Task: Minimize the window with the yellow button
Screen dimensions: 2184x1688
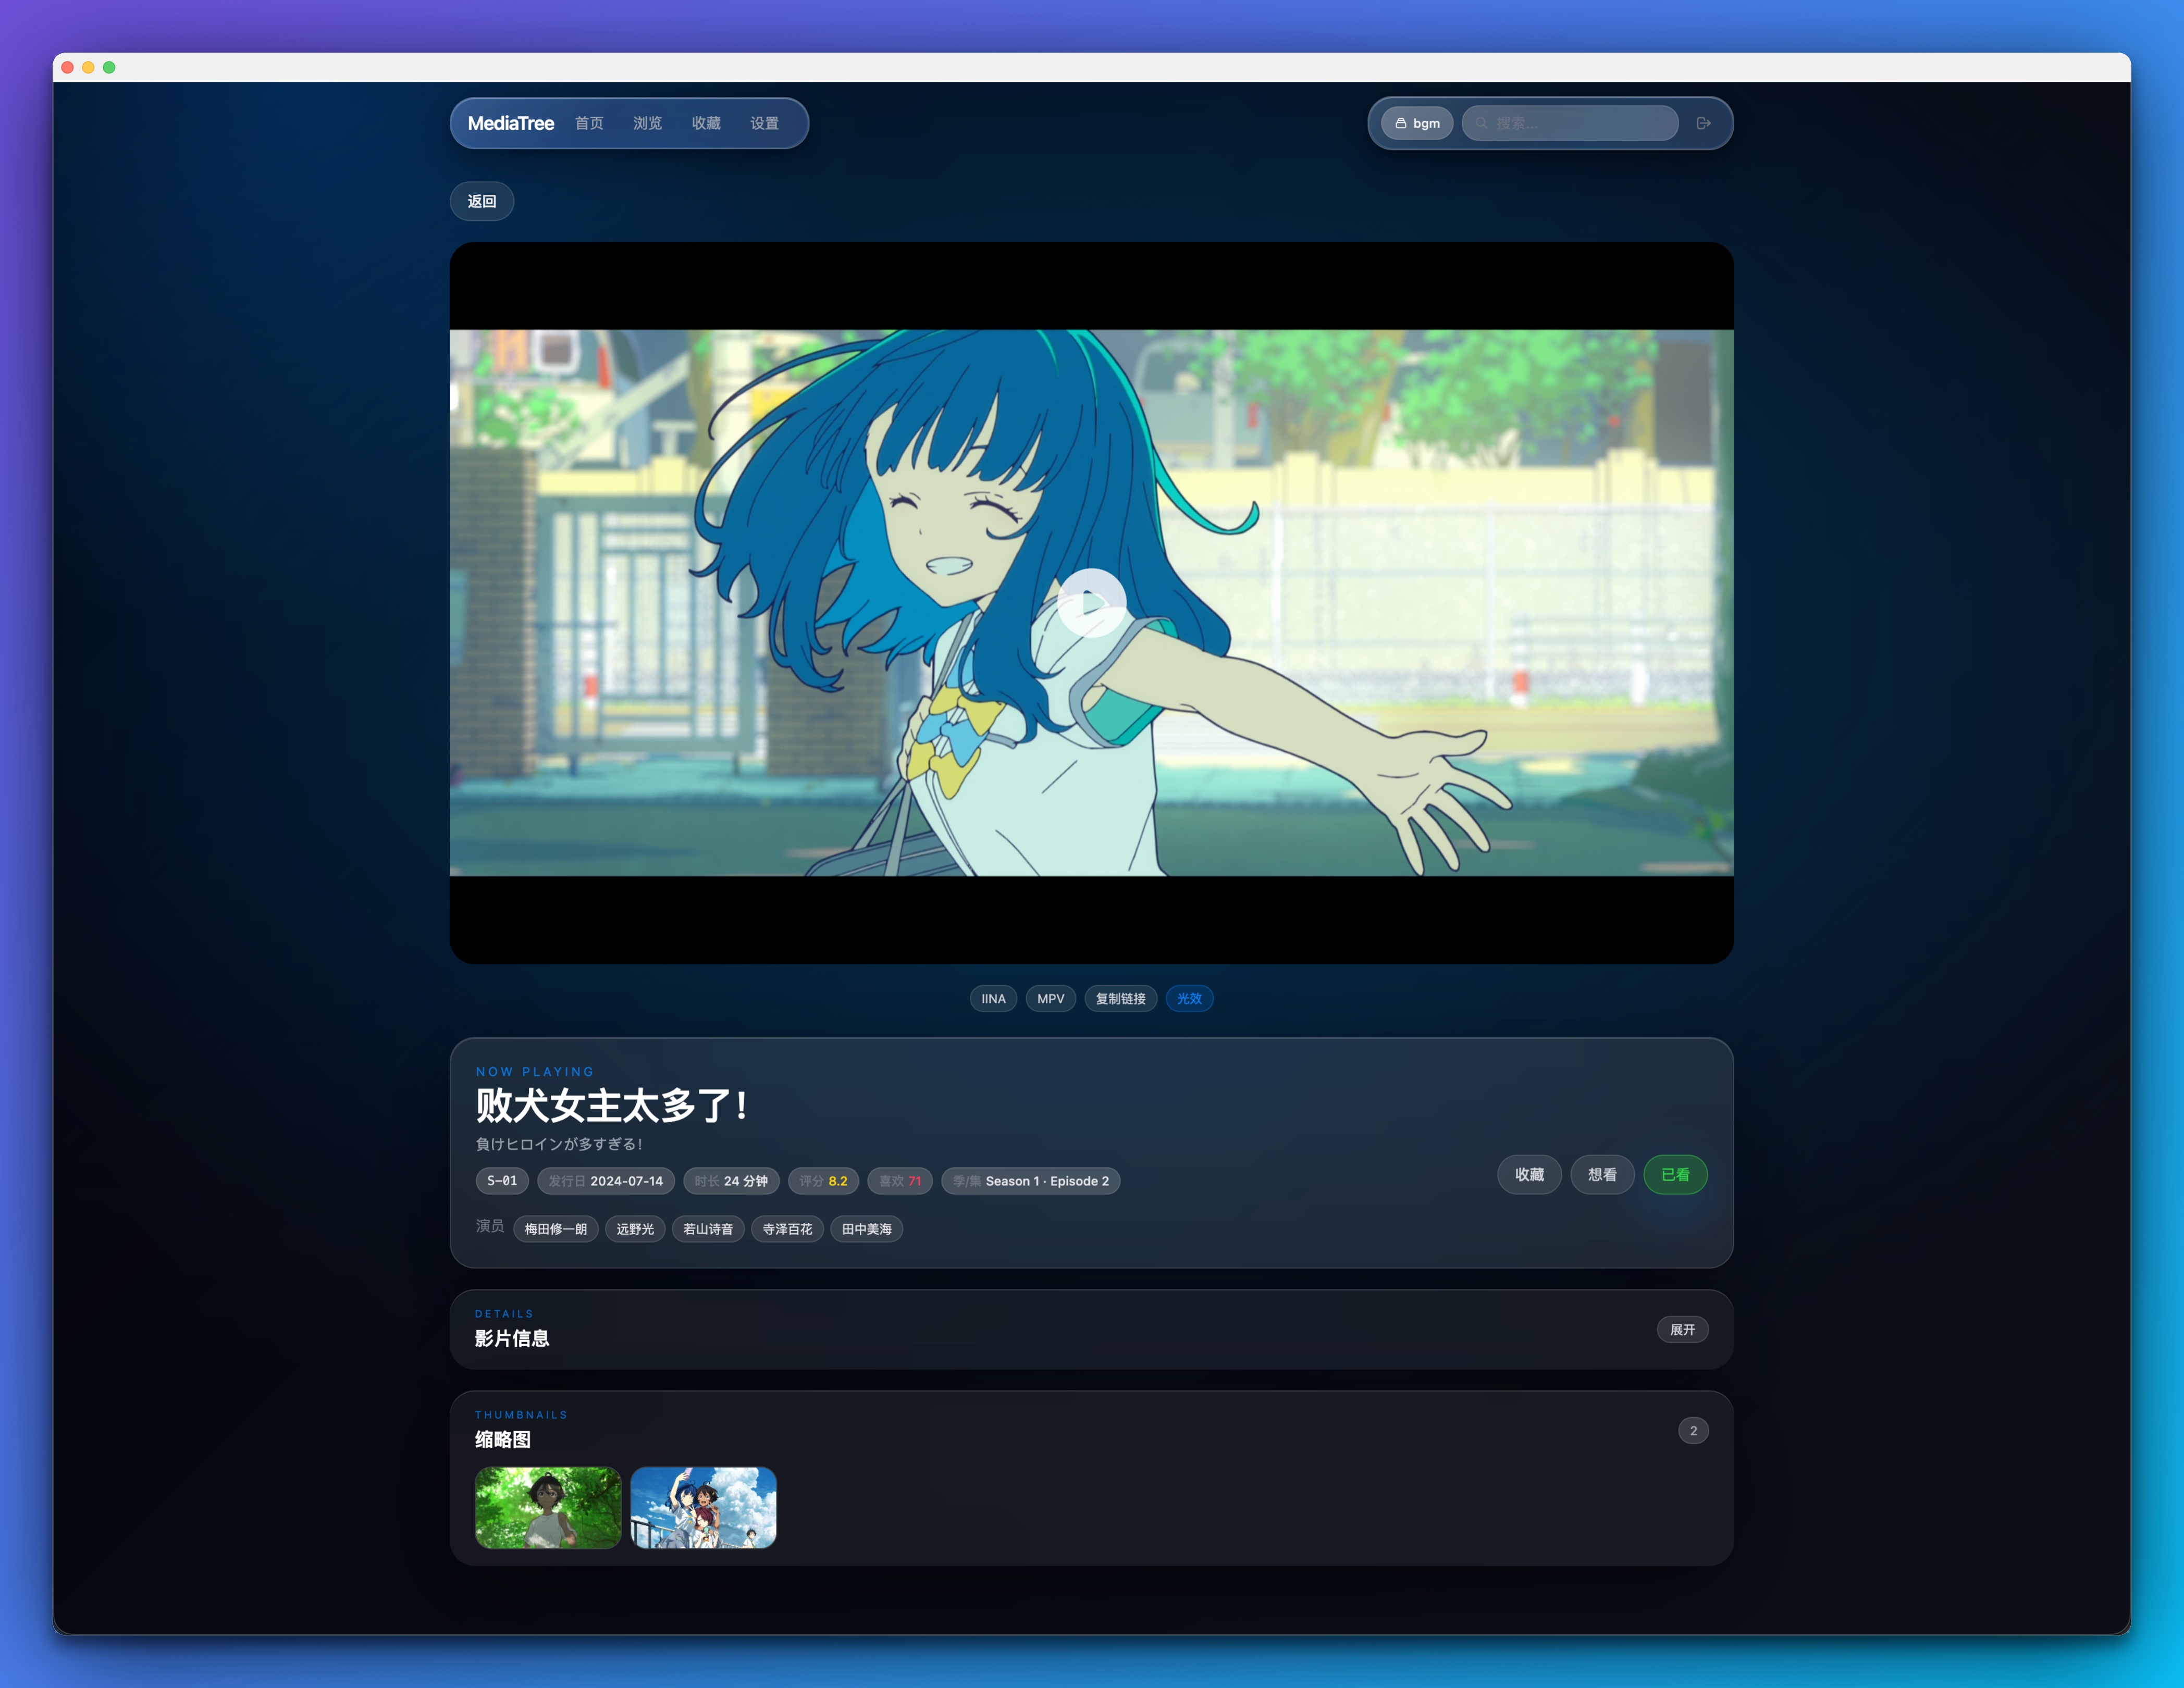Action: click(x=88, y=67)
